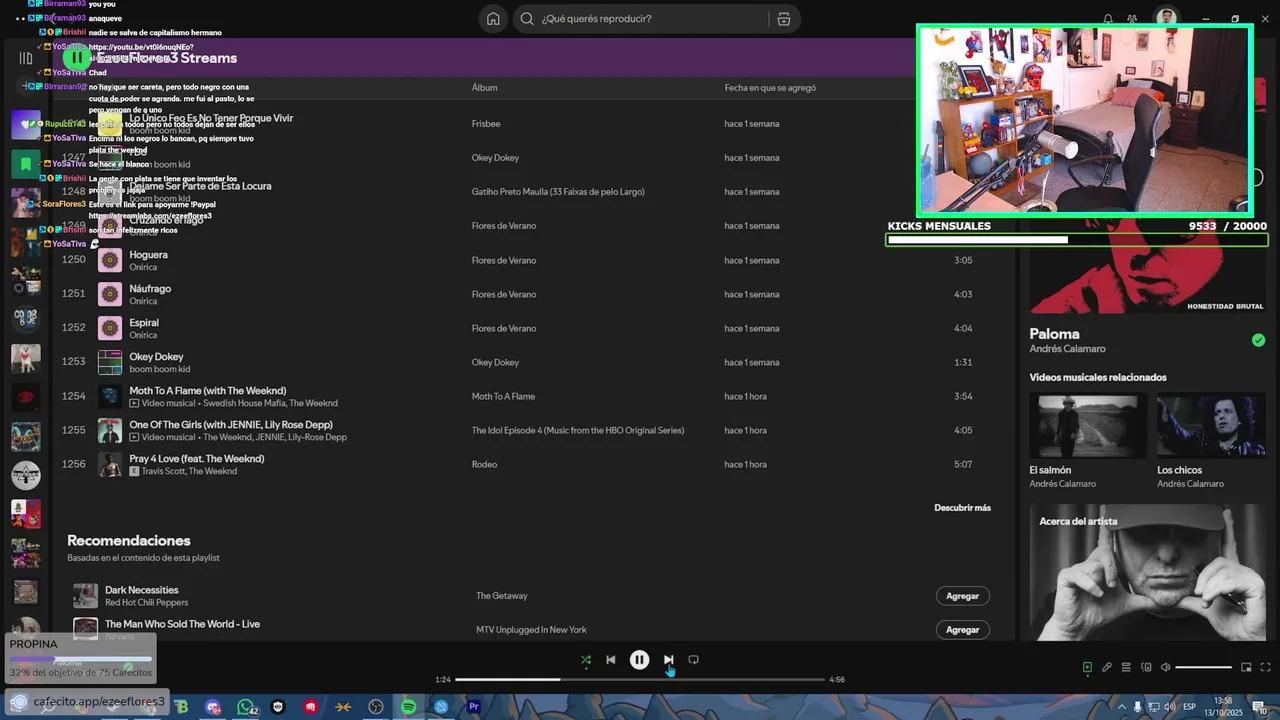The height and width of the screenshot is (720, 1280).
Task: Open Spotify in the Windows taskbar
Action: pos(408,707)
